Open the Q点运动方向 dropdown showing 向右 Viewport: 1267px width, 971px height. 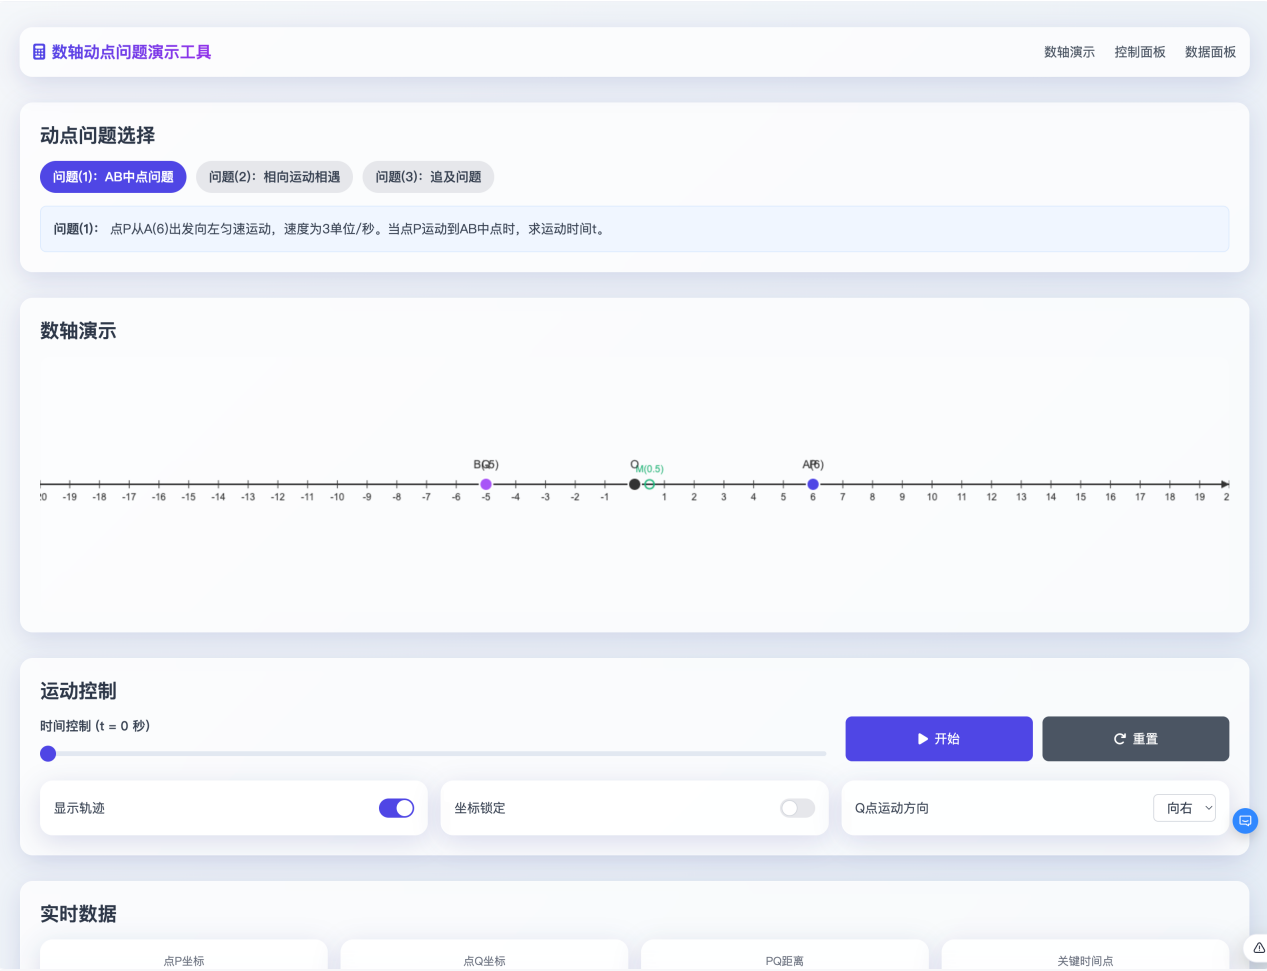click(1184, 808)
